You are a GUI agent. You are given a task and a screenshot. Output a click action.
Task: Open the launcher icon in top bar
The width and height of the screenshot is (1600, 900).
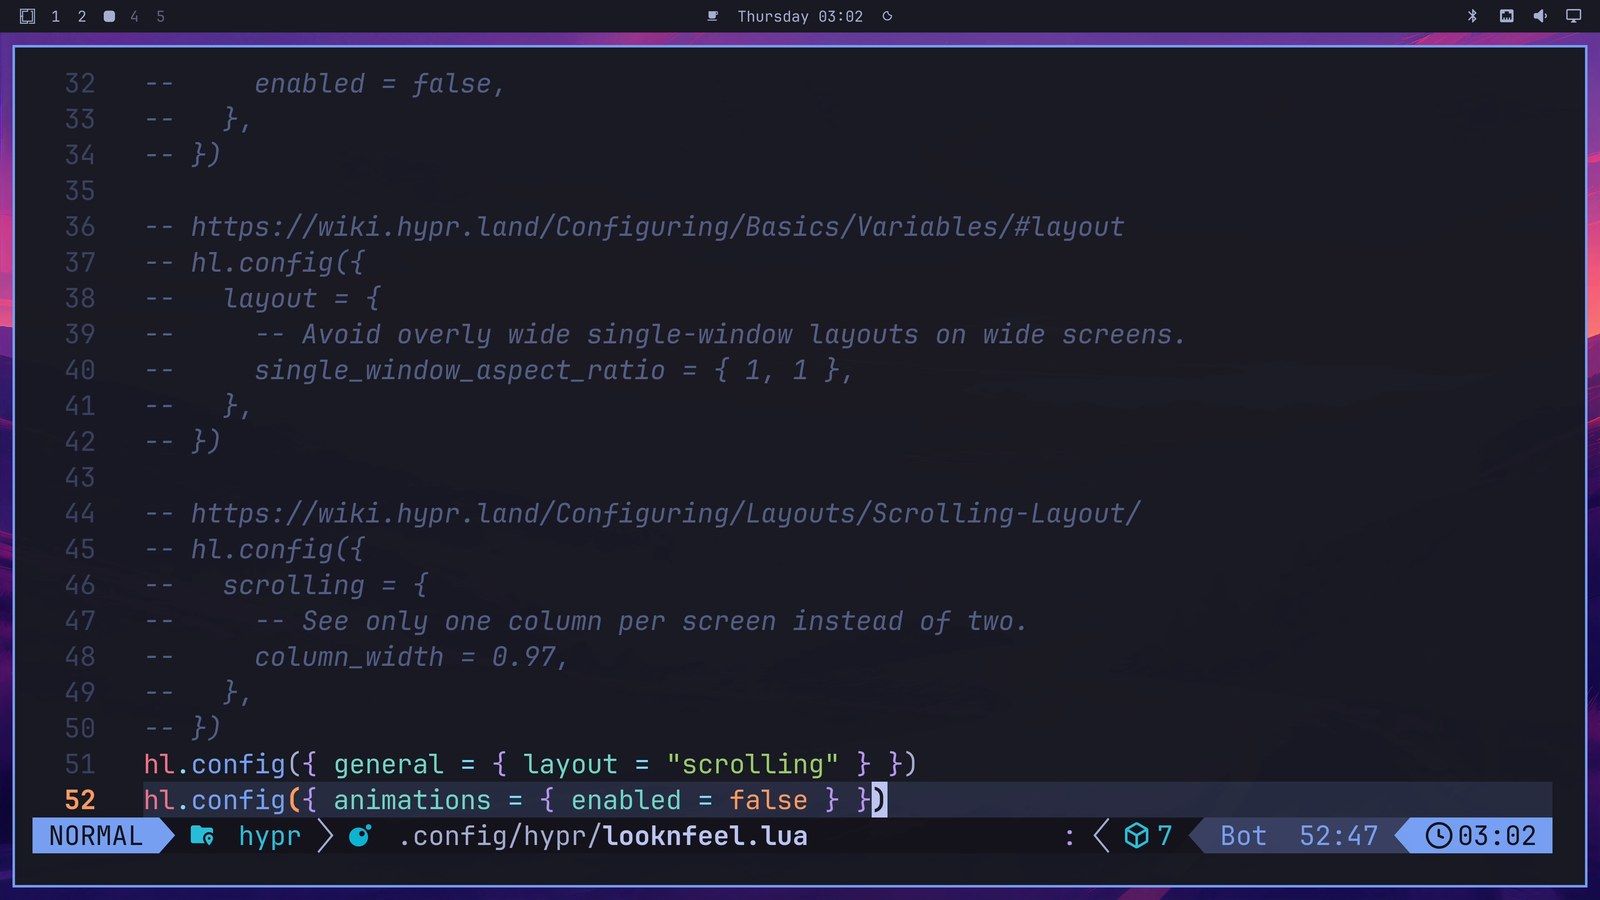pos(28,16)
